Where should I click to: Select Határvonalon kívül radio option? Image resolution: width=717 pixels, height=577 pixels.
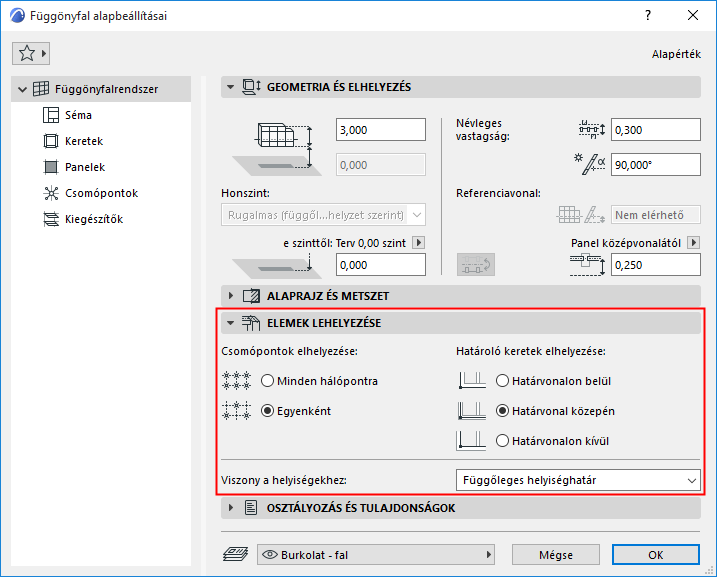pyautogui.click(x=502, y=441)
